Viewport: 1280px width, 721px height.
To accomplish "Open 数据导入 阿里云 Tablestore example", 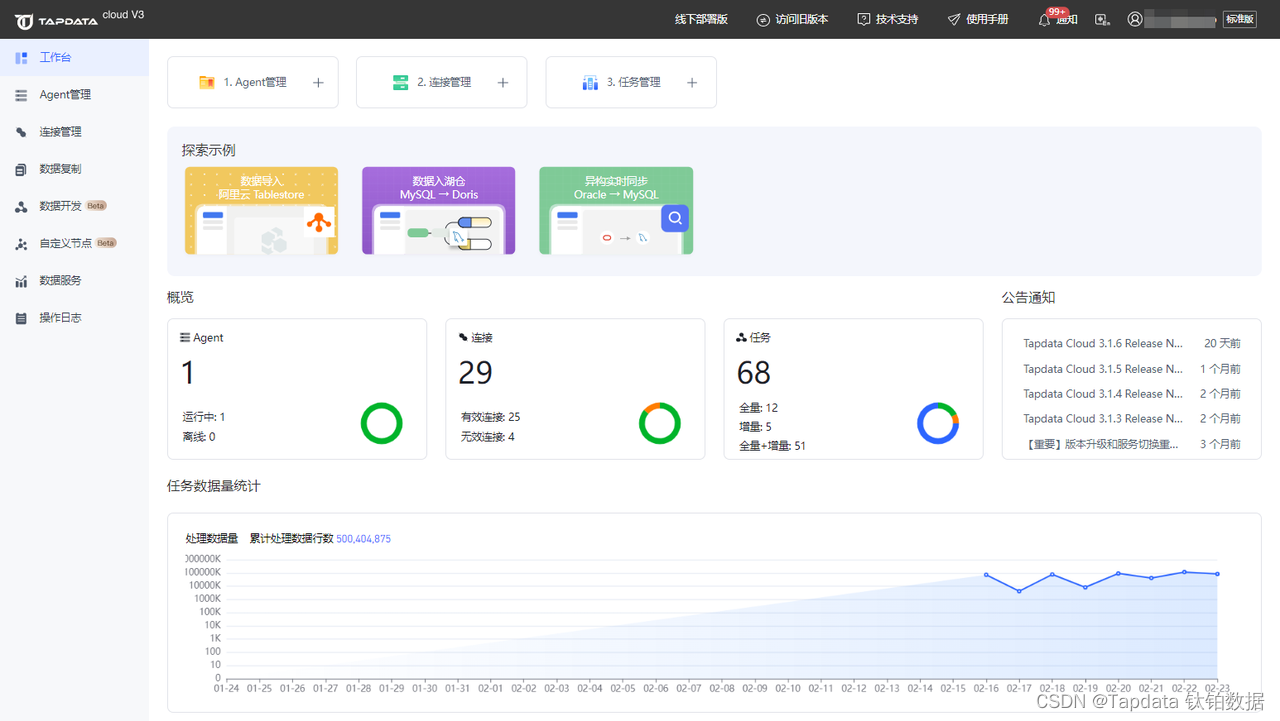I will coord(262,211).
